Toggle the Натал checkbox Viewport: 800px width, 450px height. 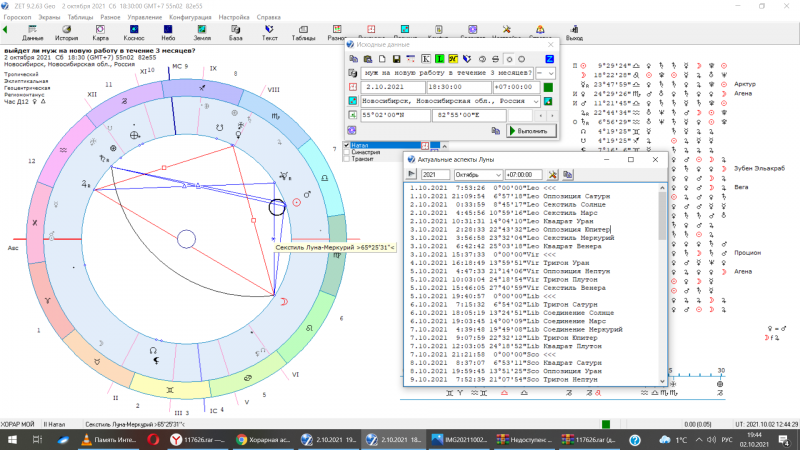[347, 145]
